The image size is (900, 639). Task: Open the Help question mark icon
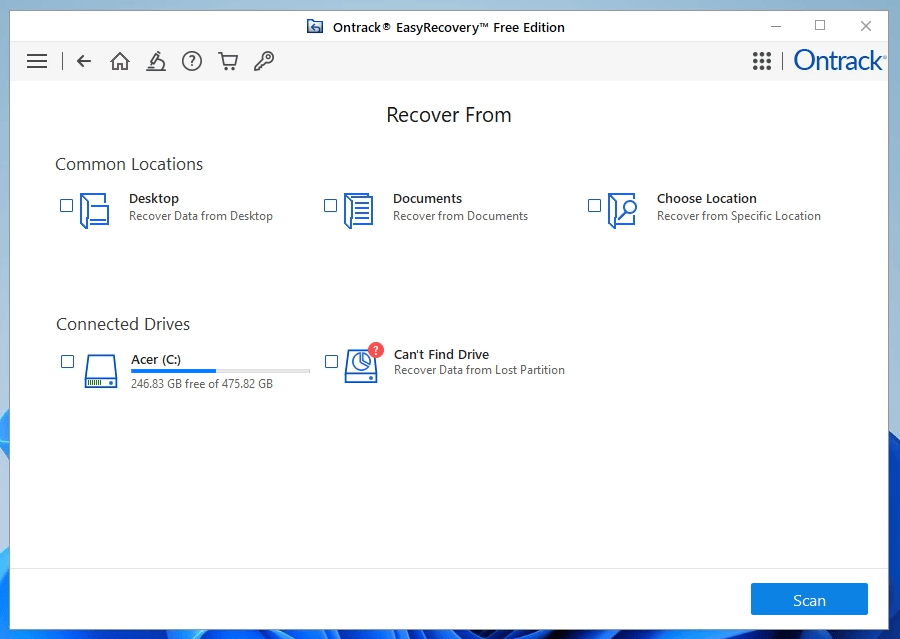coord(192,61)
